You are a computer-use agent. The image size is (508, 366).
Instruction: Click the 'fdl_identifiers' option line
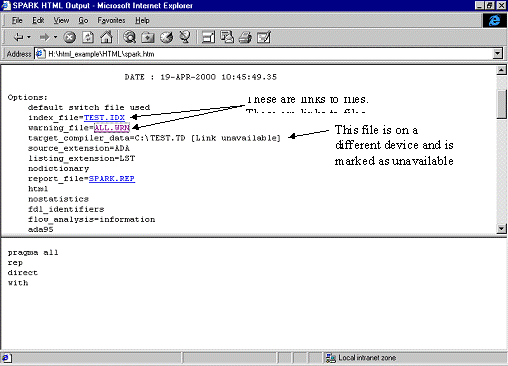tap(66, 209)
